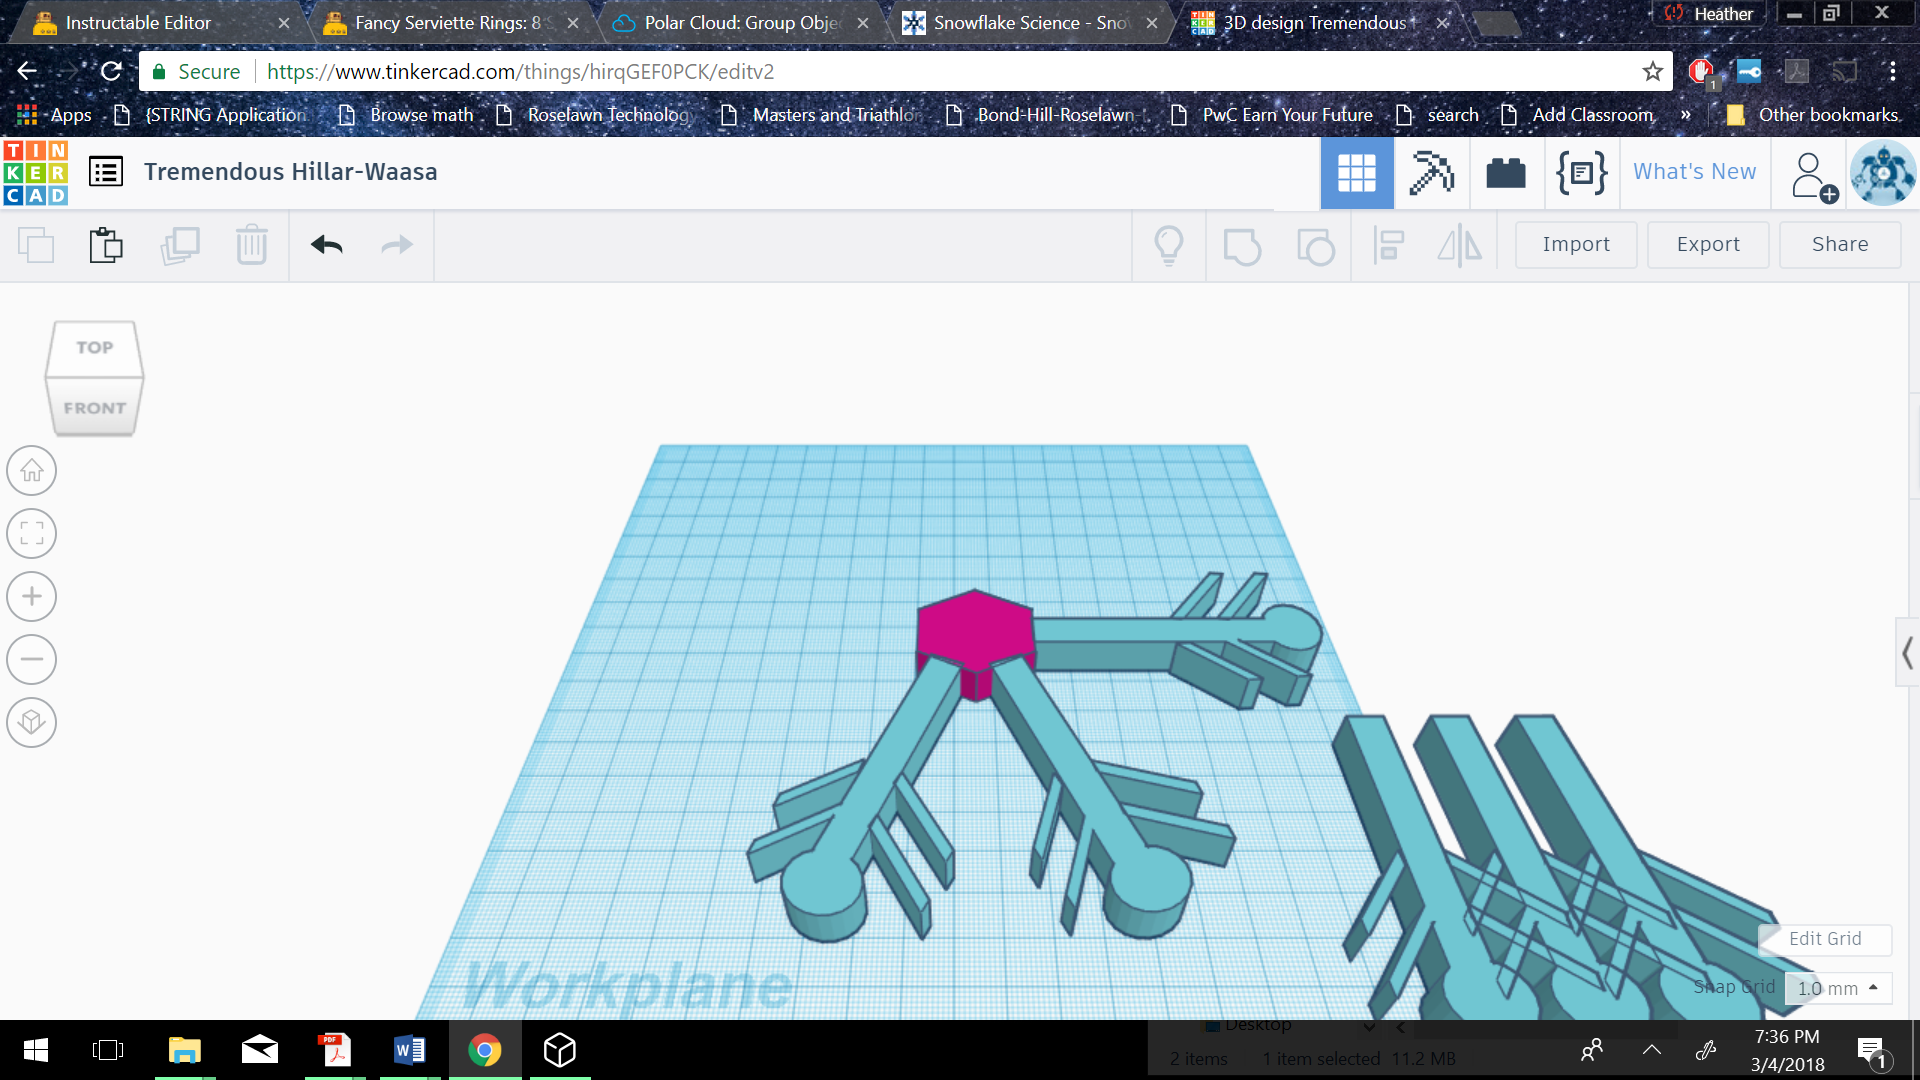Expand the collapsed shapes panel arrow

coord(1907,653)
